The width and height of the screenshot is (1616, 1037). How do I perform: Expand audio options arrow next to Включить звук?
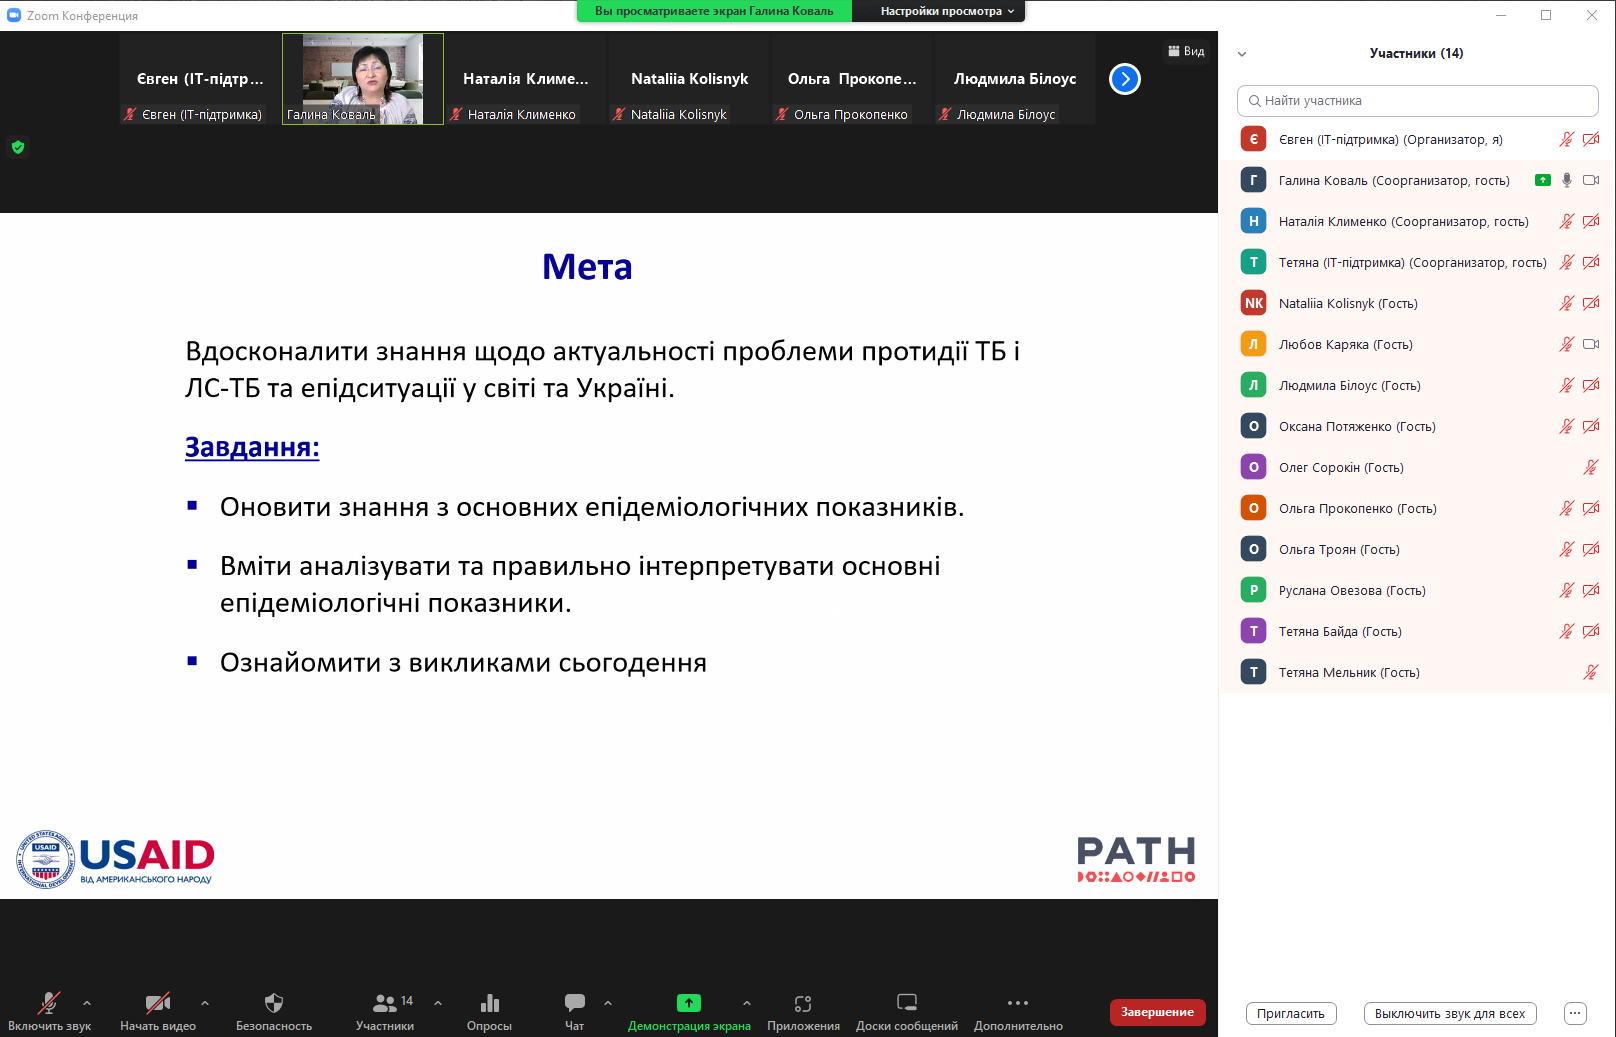click(x=87, y=1002)
